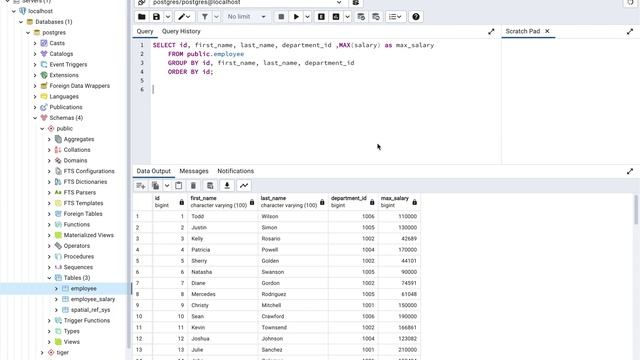The width and height of the screenshot is (640, 360).
Task: Expand the Extensions node
Action: click(35, 75)
